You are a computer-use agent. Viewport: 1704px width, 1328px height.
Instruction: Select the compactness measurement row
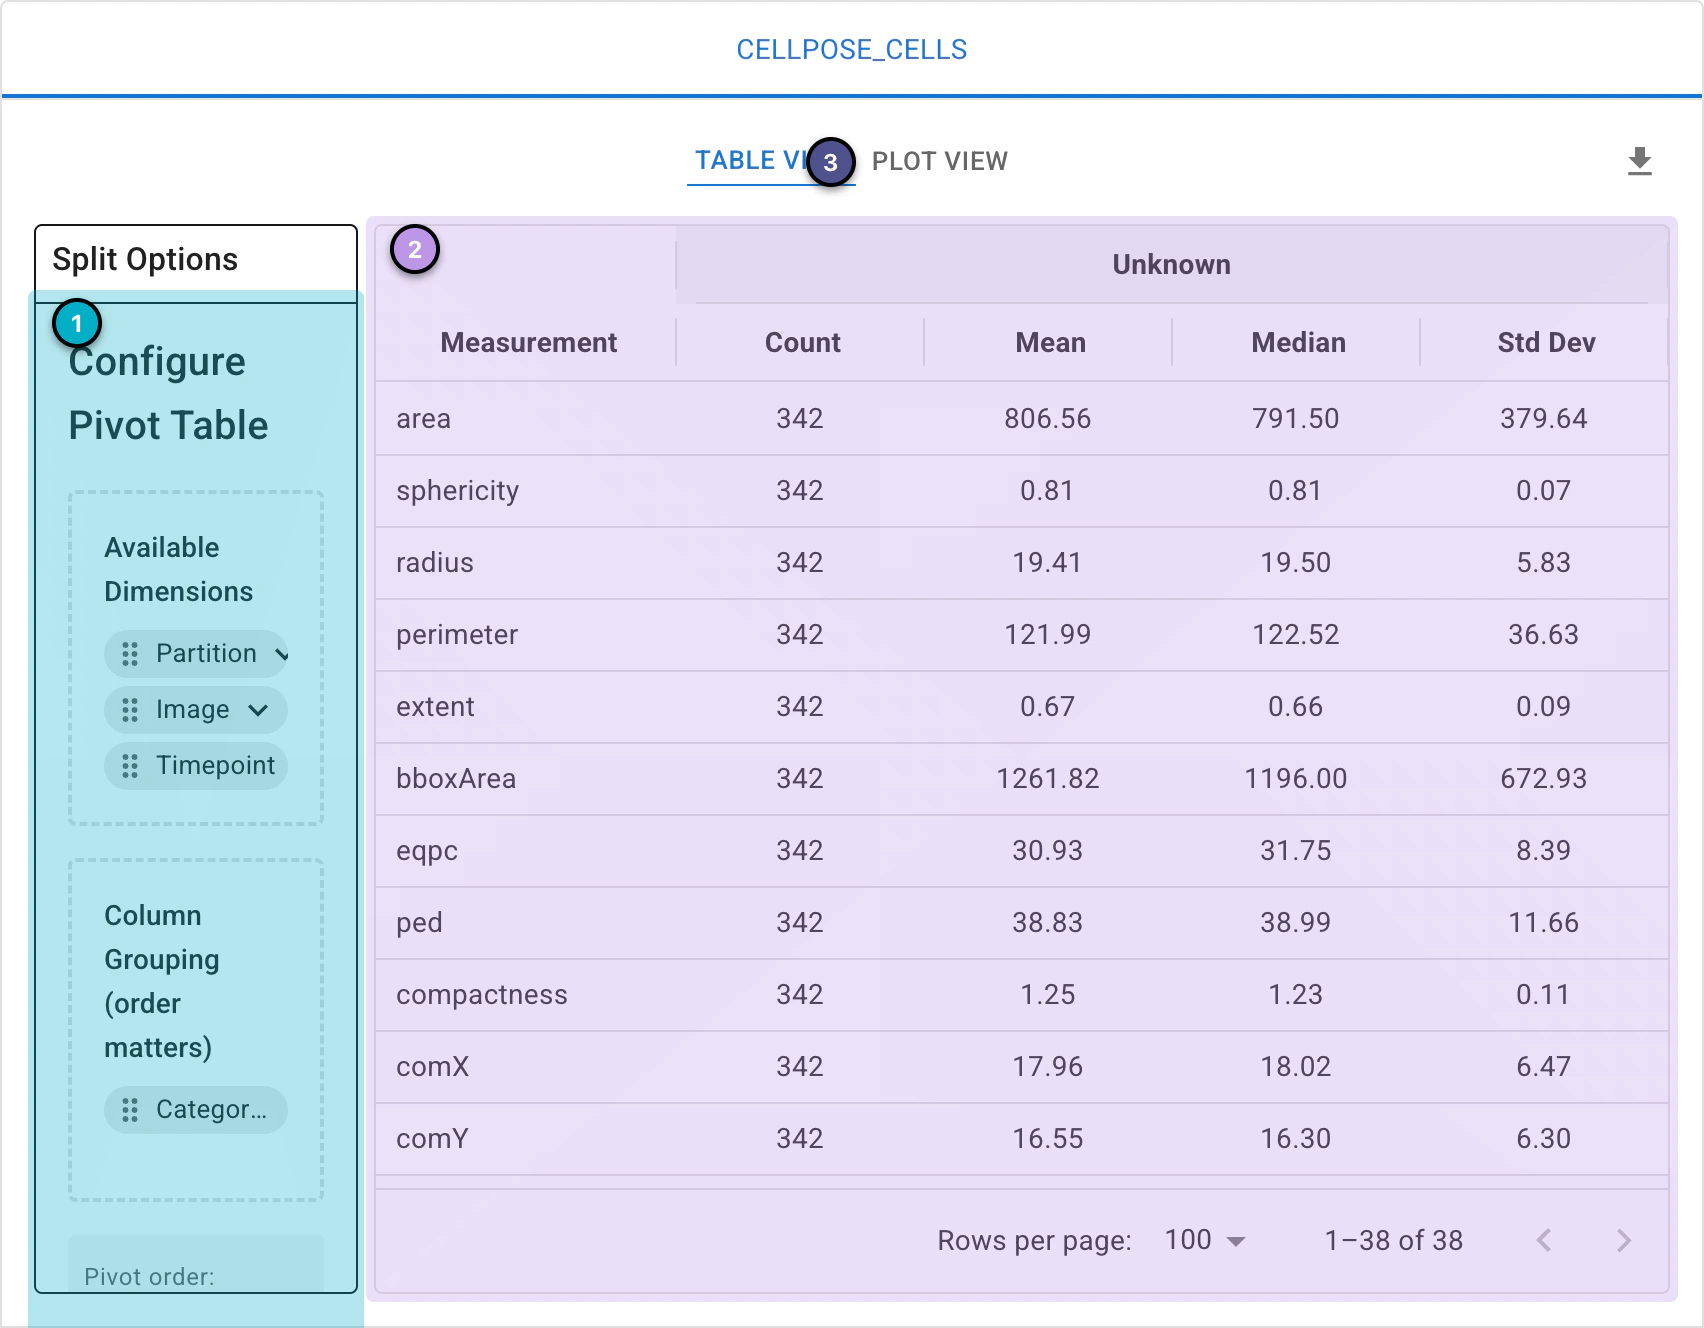coord(1022,995)
